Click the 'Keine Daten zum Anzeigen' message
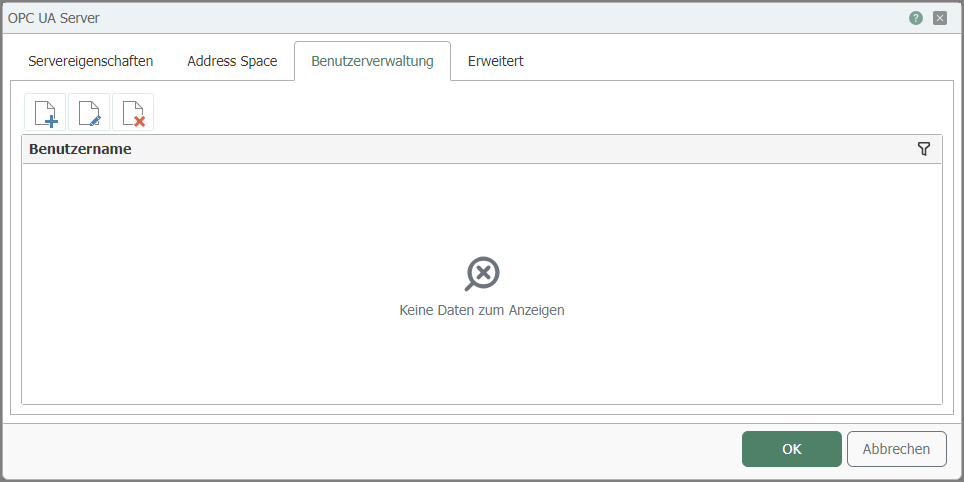 [x=482, y=310]
